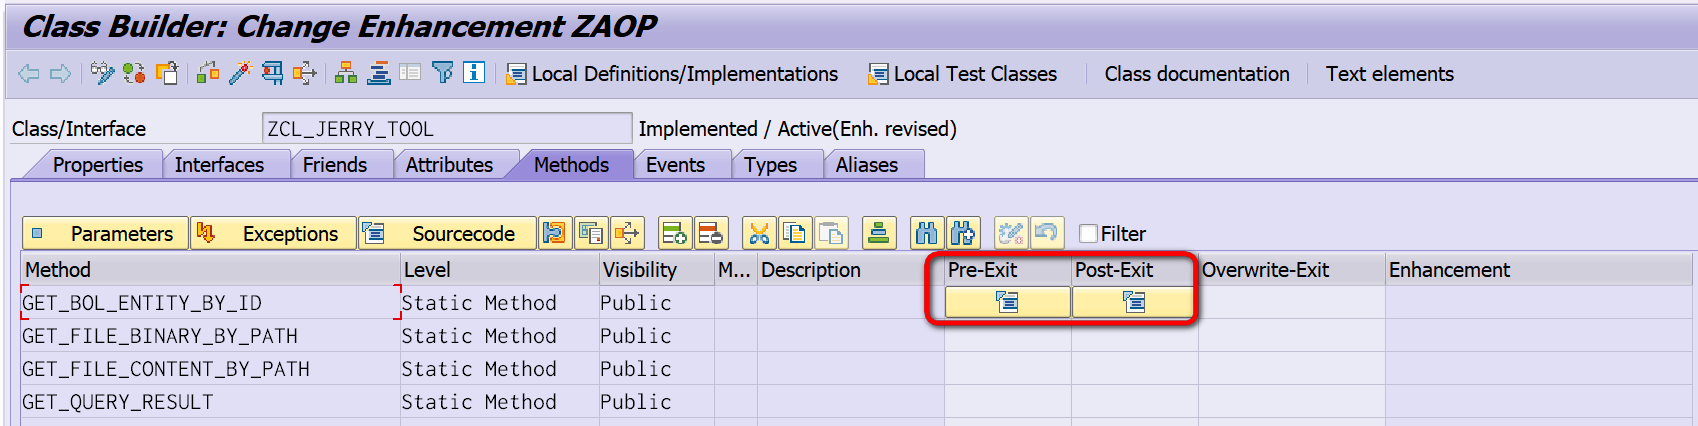Image resolution: width=1698 pixels, height=426 pixels.
Task: Click the Find Next binoculars icon
Action: coord(963,234)
